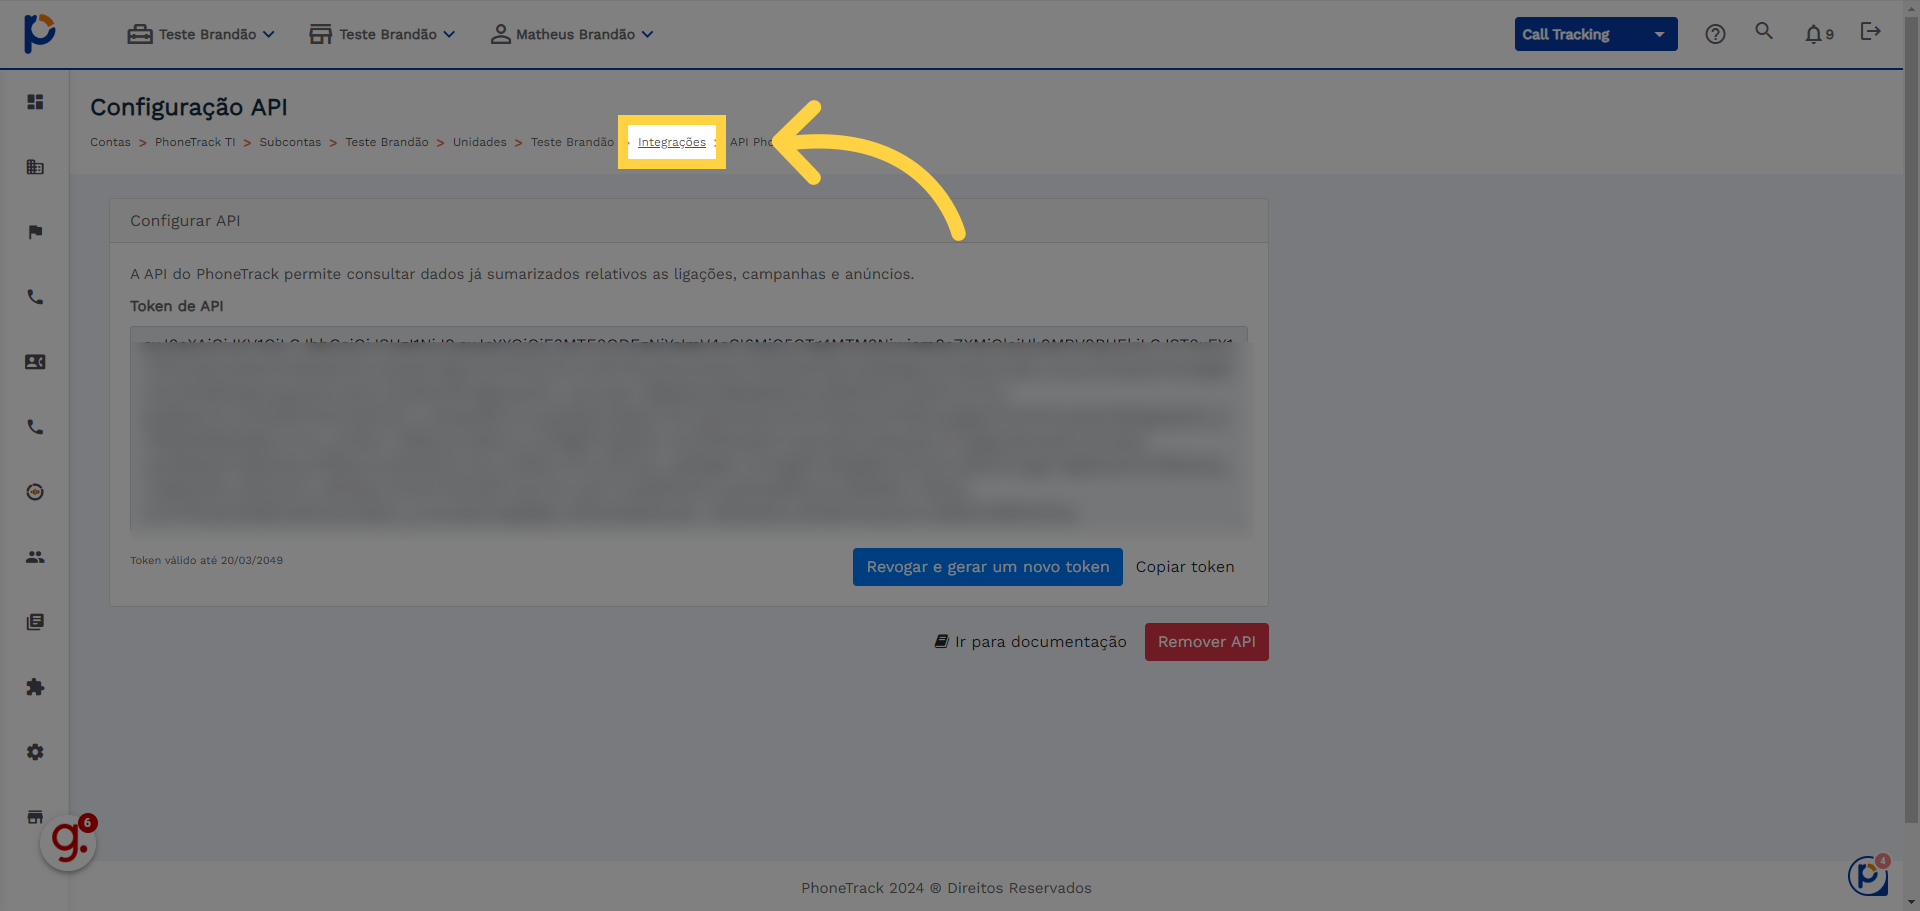Open the Call Tracking product selector

click(1596, 34)
